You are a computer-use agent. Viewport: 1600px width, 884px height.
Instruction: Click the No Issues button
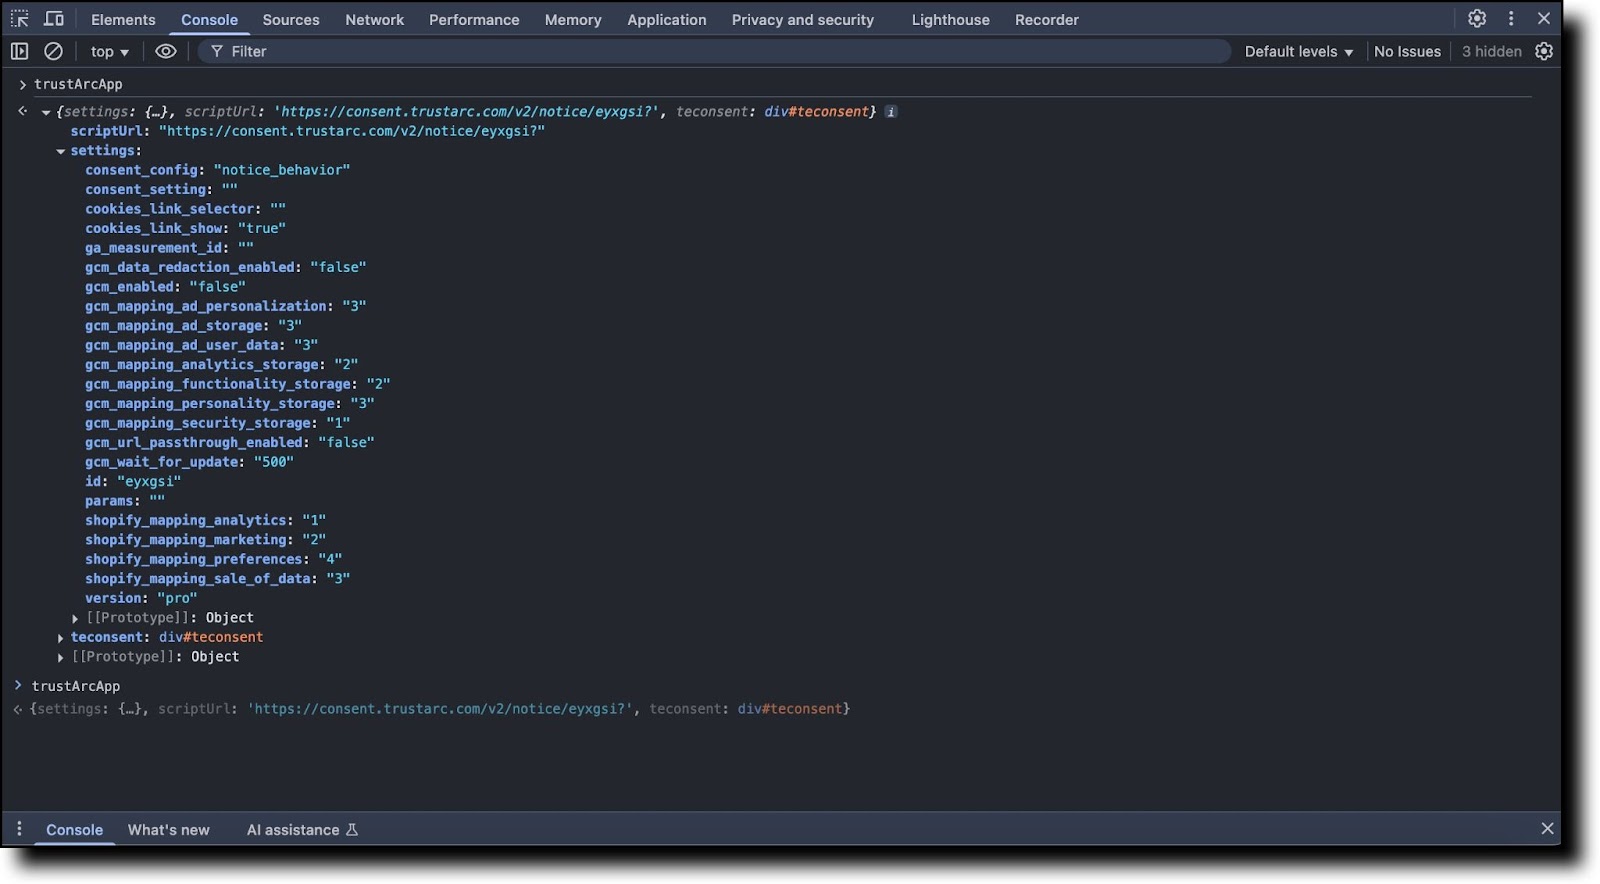coord(1407,51)
